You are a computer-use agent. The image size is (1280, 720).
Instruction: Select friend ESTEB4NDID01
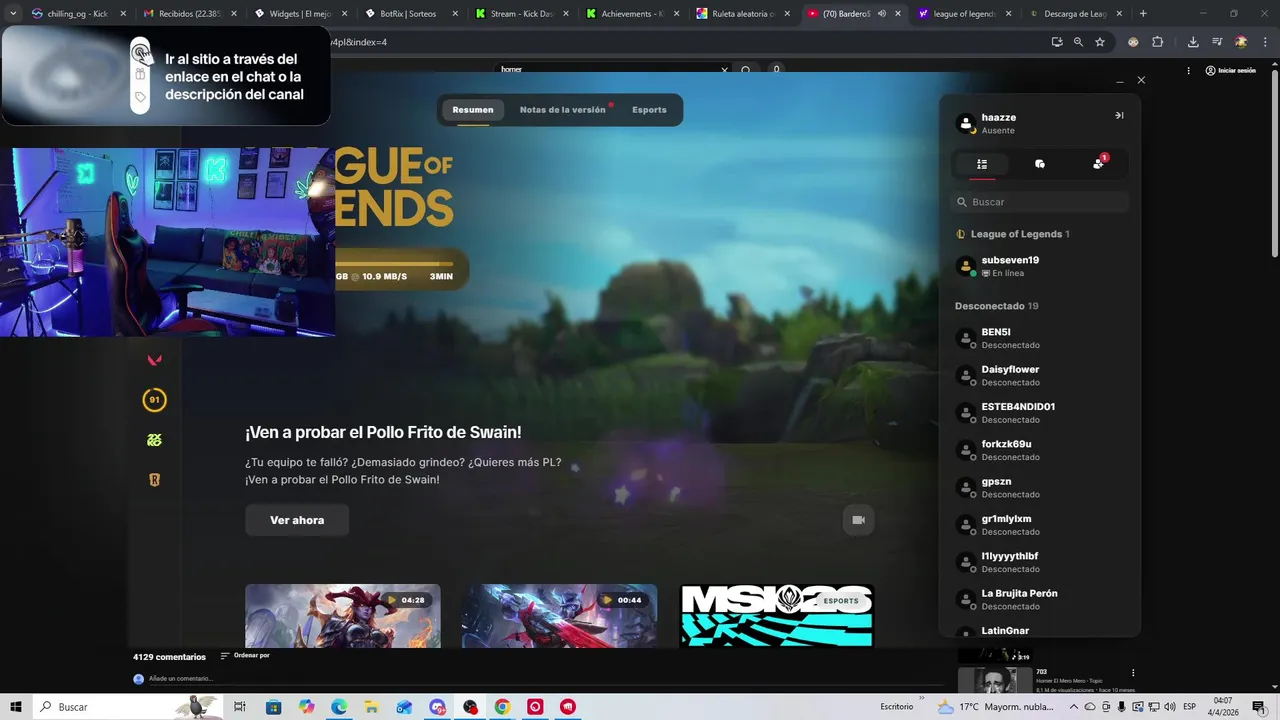tap(1040, 413)
